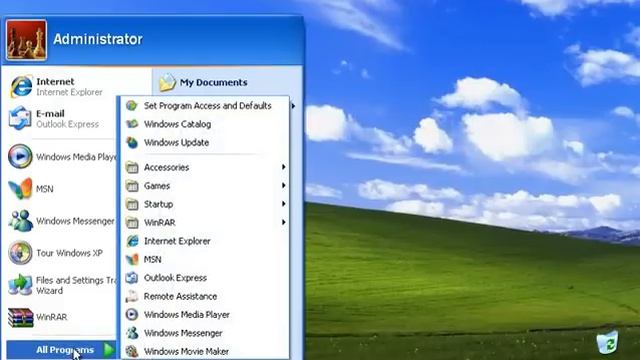Click the MSN butterfly icon in left column

click(x=20, y=188)
